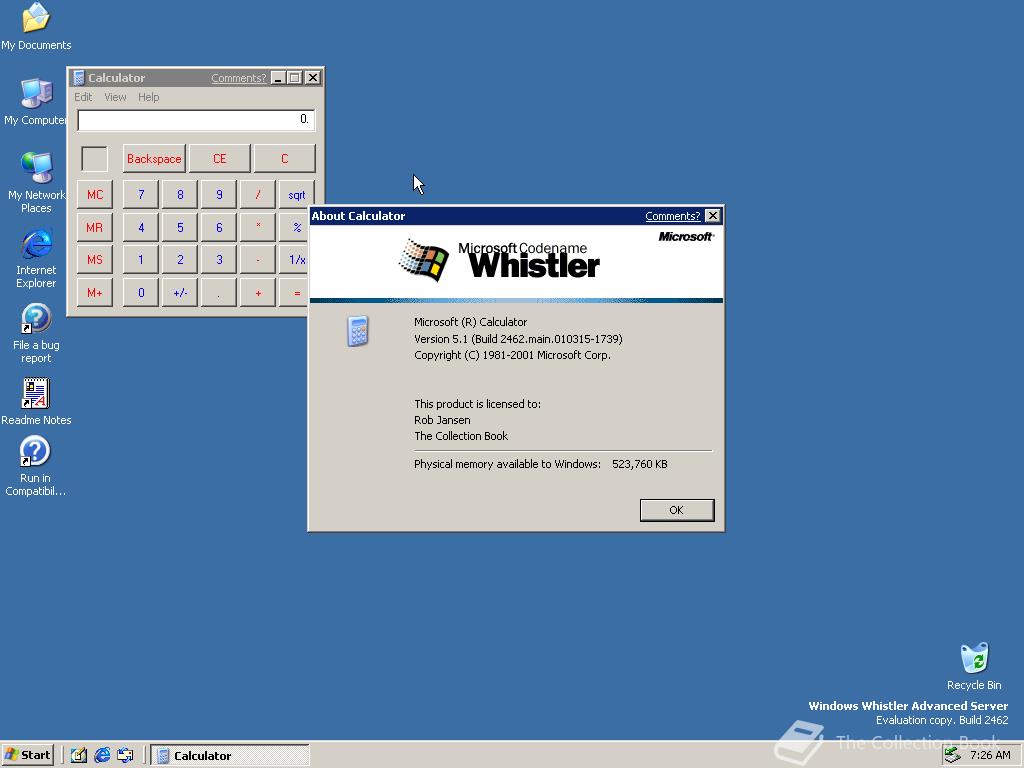Open File a bug report shortcut
Viewport: 1024px width, 768px height.
tap(36, 333)
